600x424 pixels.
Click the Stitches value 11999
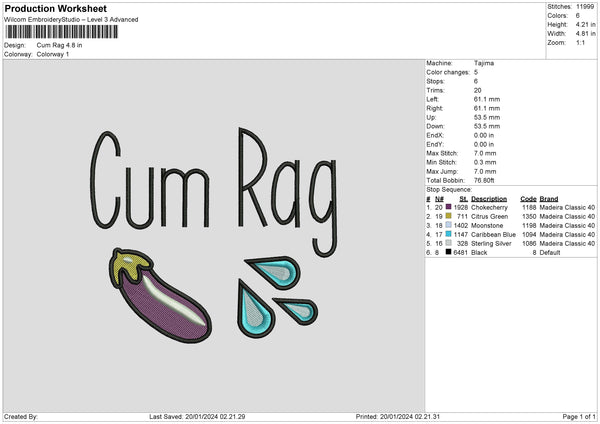pos(585,7)
